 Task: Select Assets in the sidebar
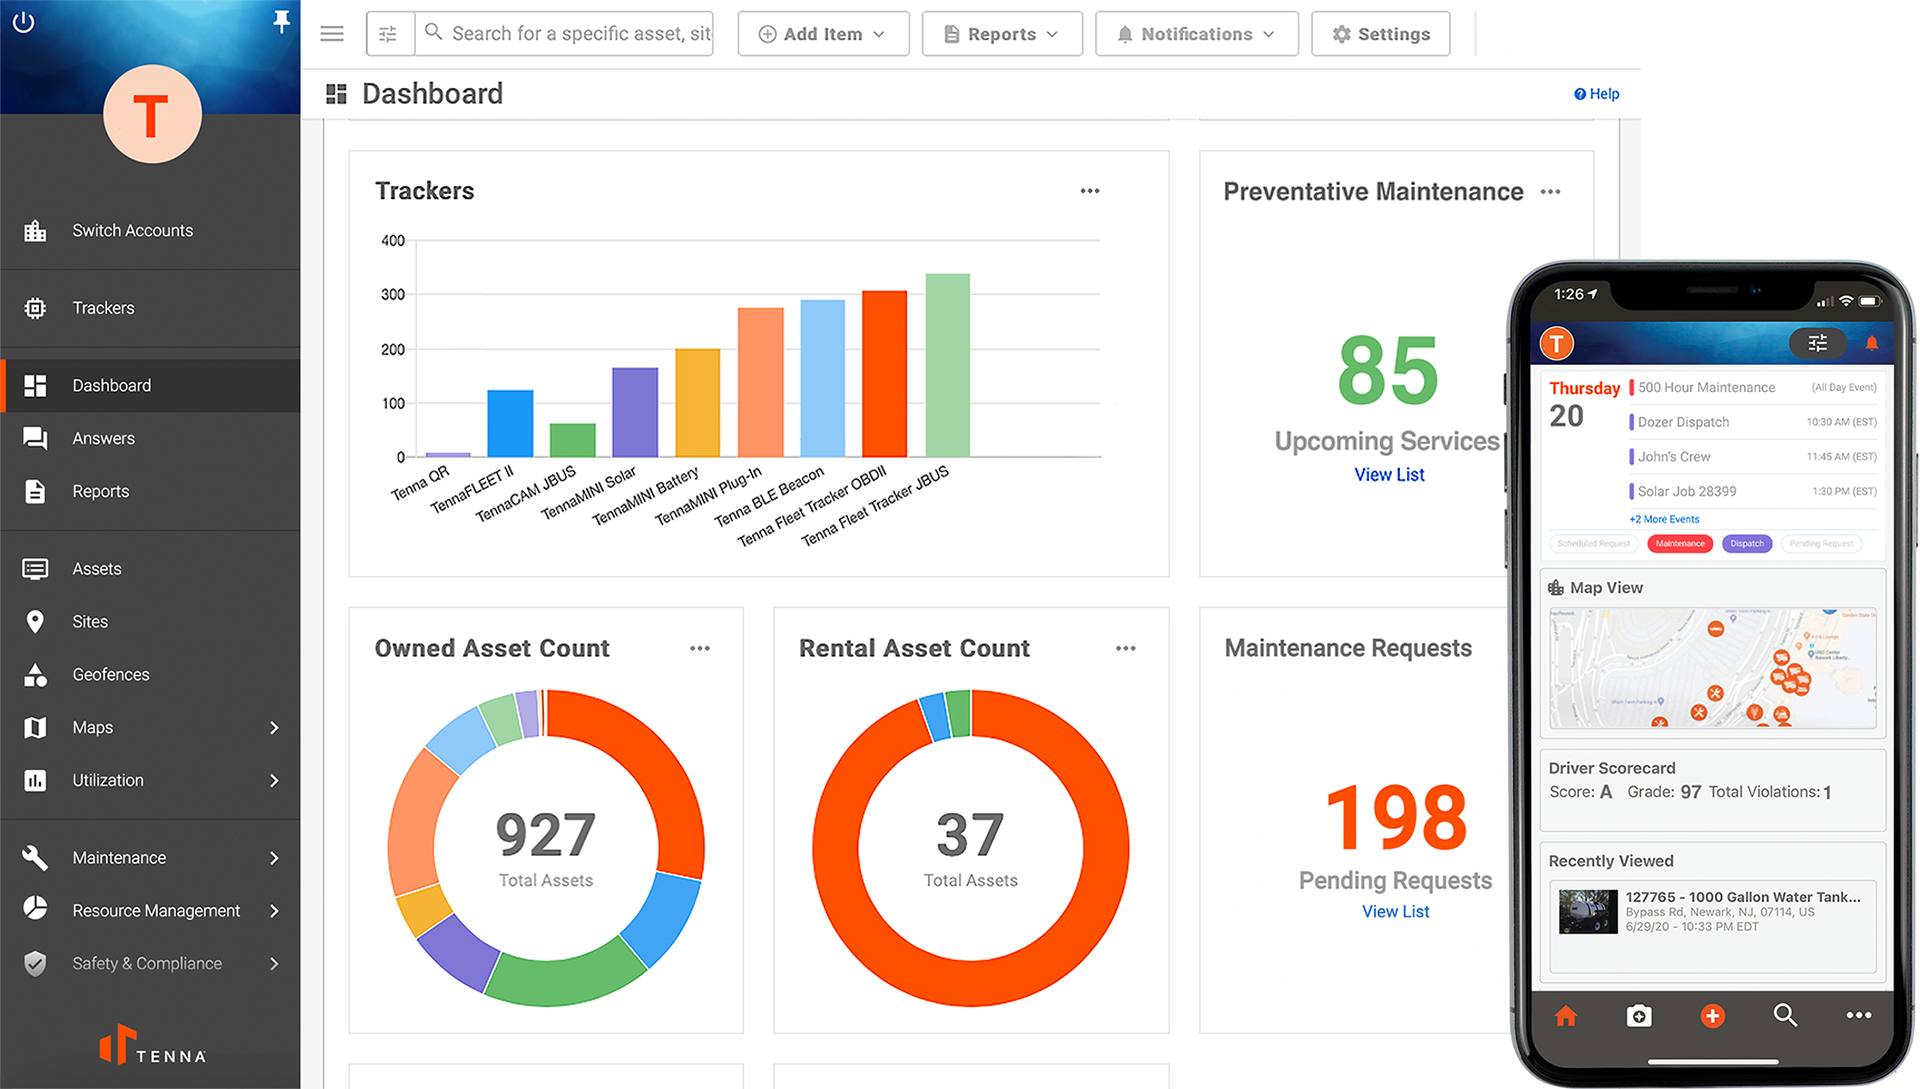(x=150, y=569)
